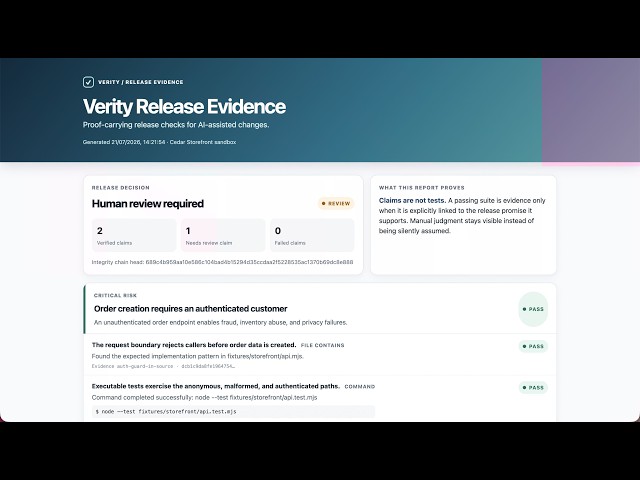This screenshot has width=640, height=480.
Task: Open the "2 Verified claims" stat card
Action: click(x=134, y=235)
